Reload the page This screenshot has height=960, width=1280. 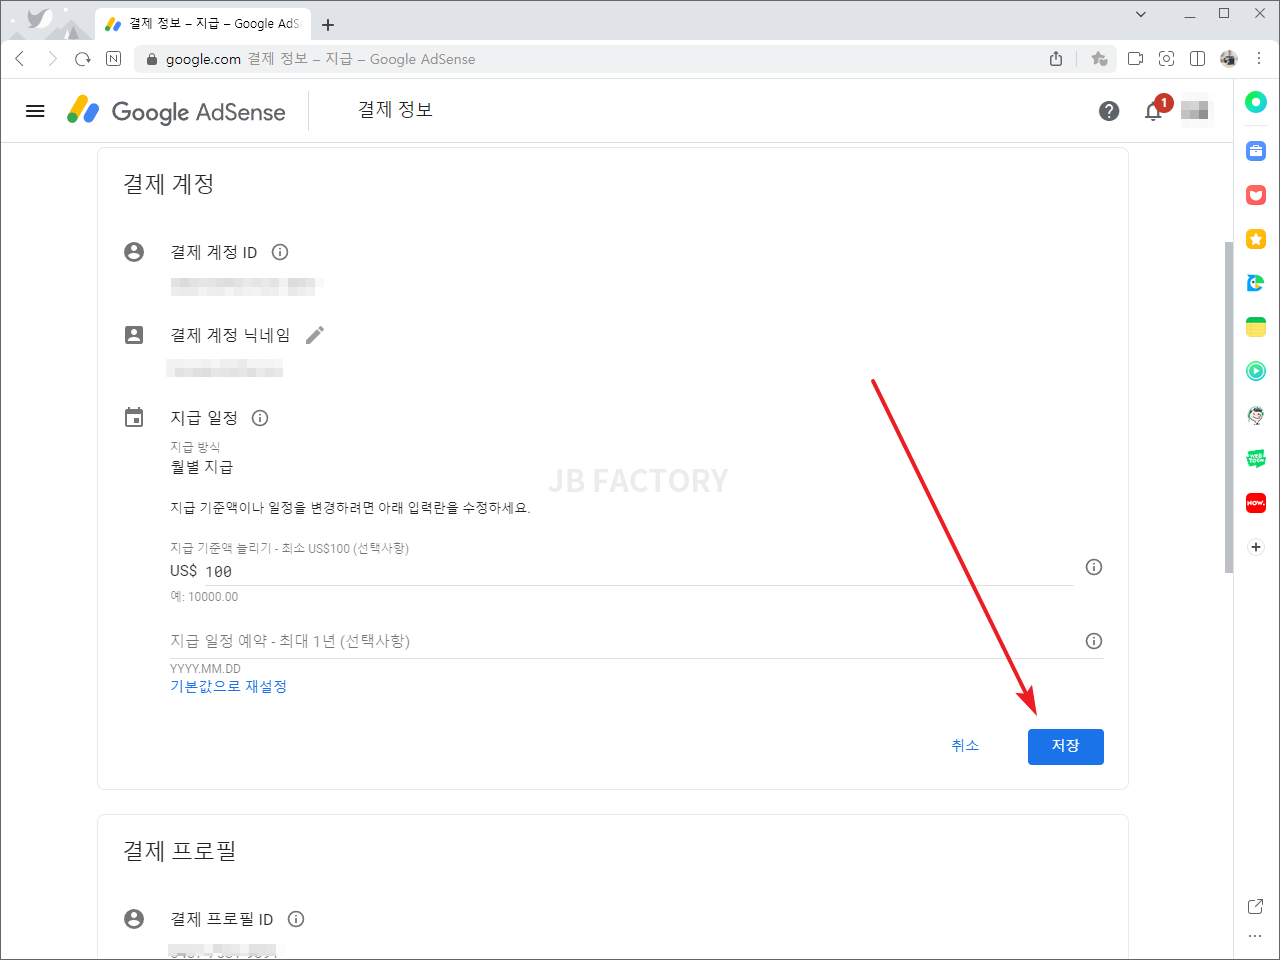[x=83, y=59]
